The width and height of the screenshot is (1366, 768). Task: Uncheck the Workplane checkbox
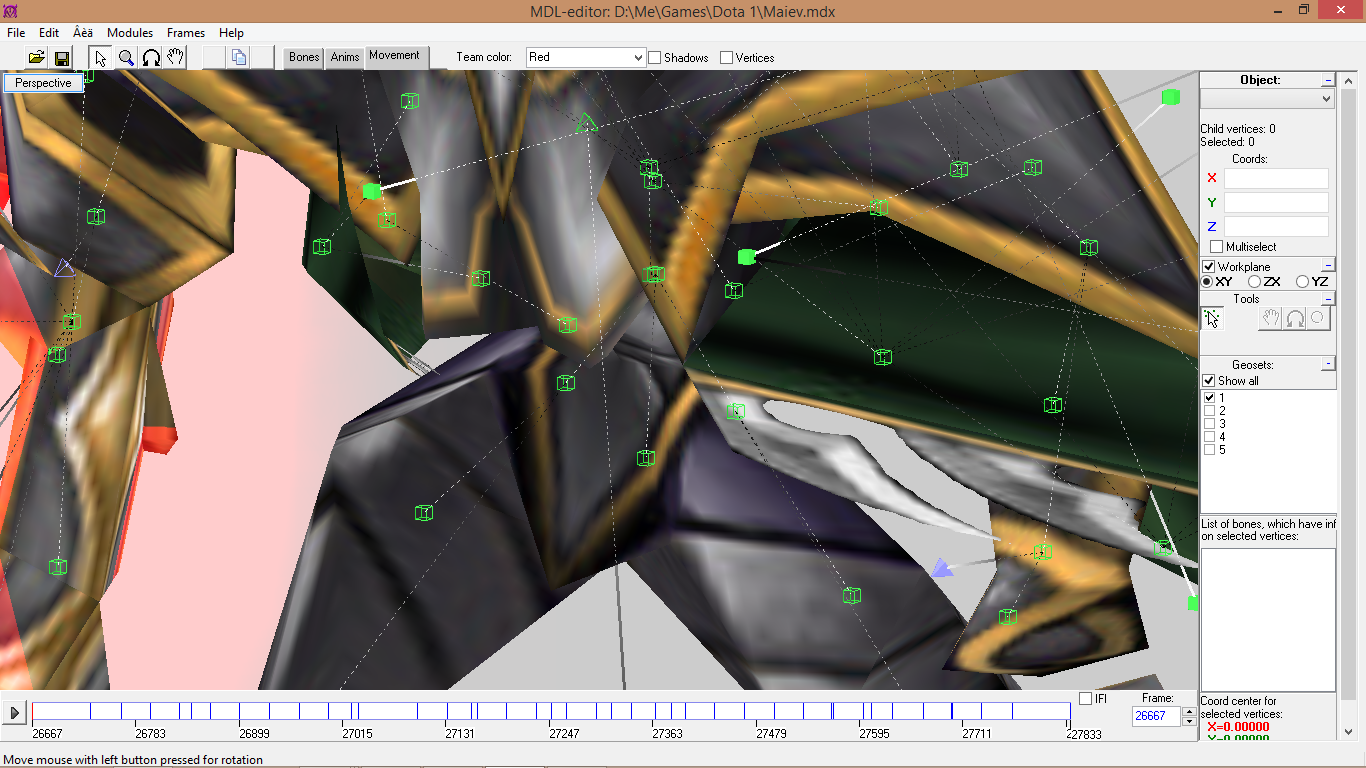tap(1208, 267)
